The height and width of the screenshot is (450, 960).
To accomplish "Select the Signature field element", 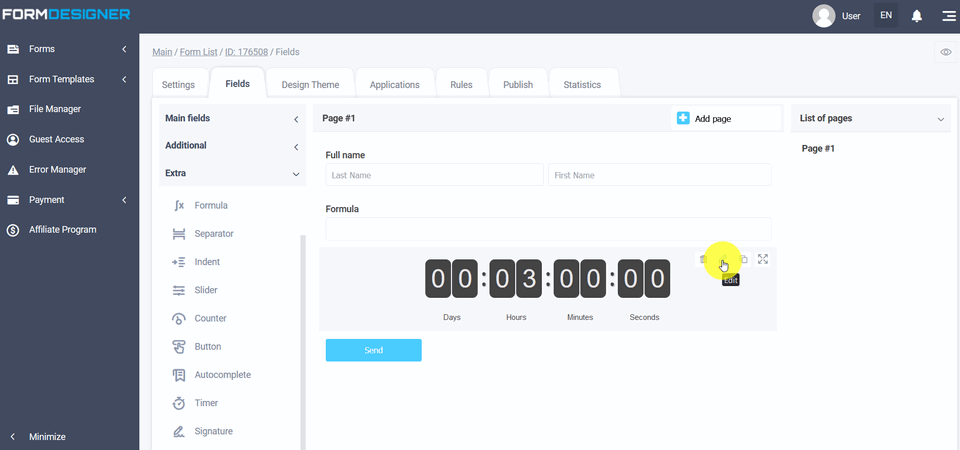I will [x=213, y=431].
